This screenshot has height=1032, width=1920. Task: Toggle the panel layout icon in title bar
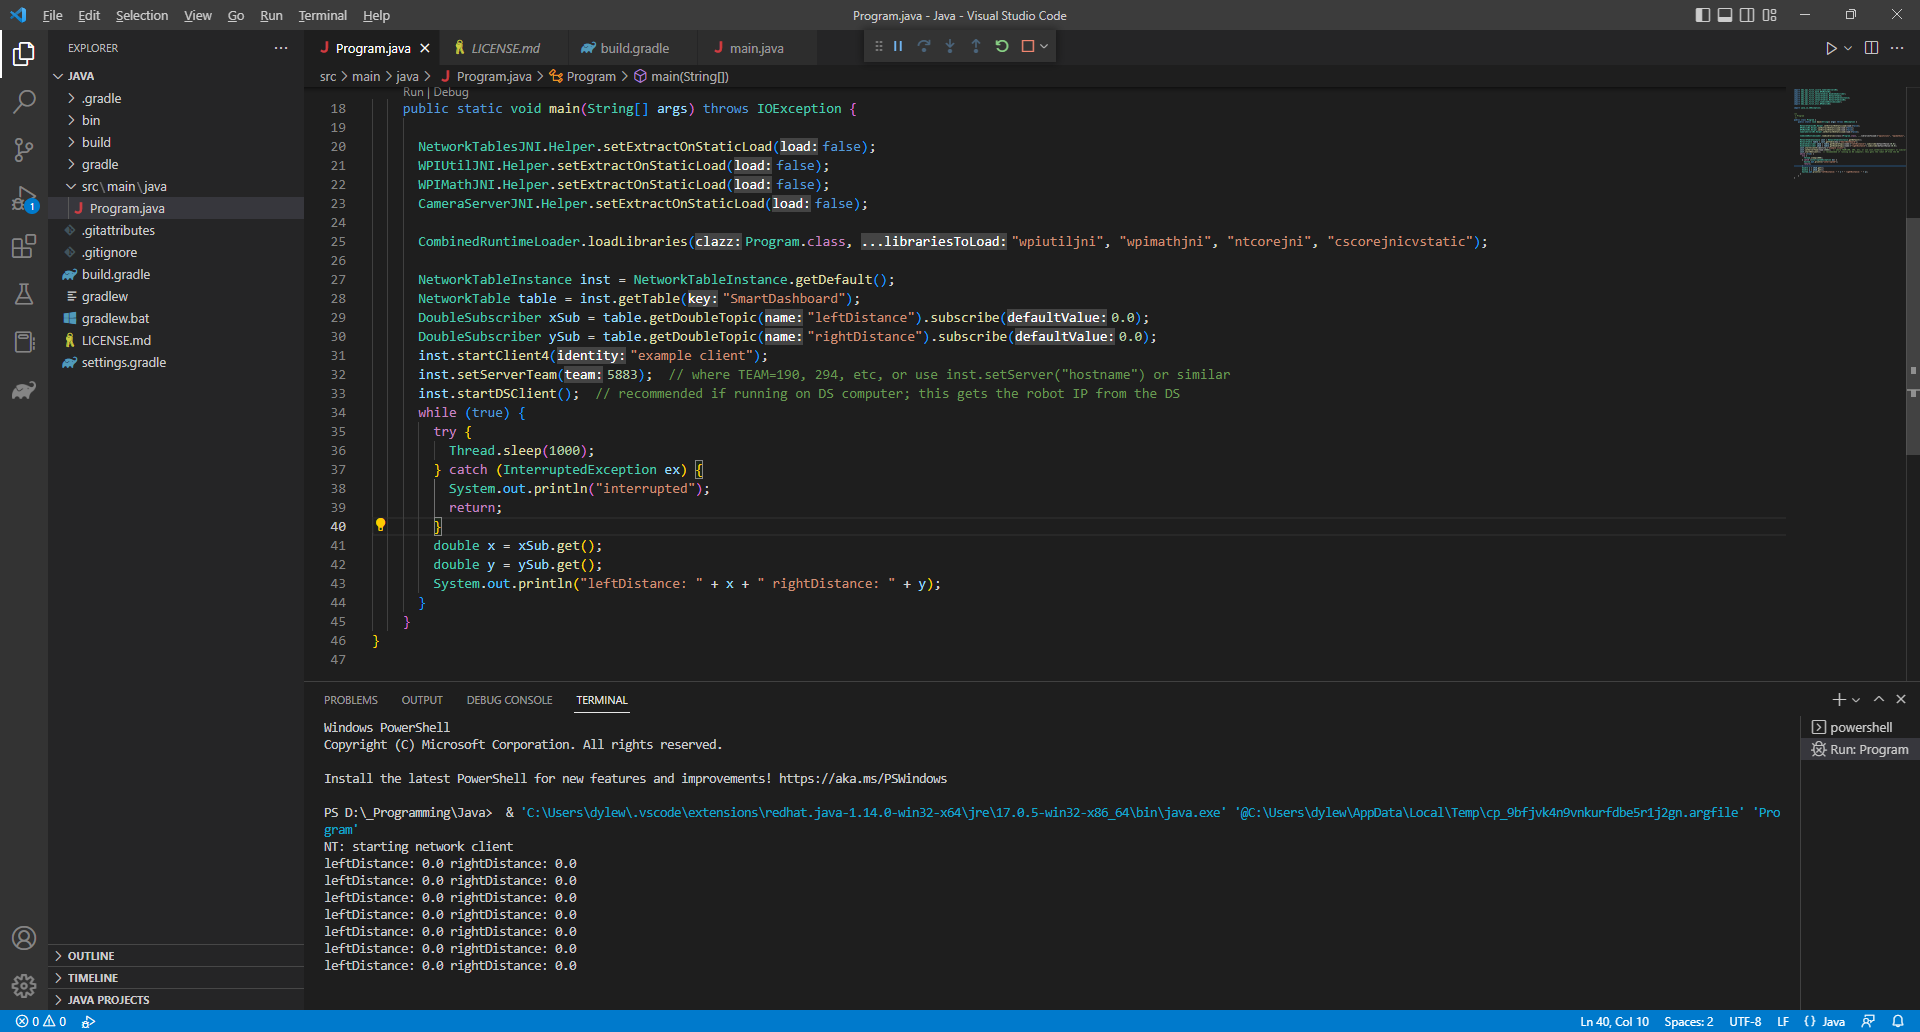[1726, 15]
